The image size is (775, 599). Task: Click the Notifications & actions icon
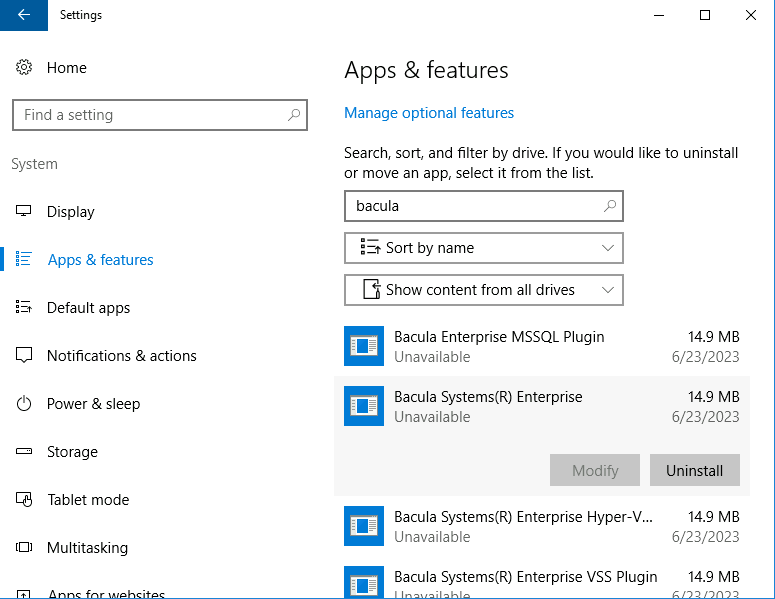tap(24, 356)
